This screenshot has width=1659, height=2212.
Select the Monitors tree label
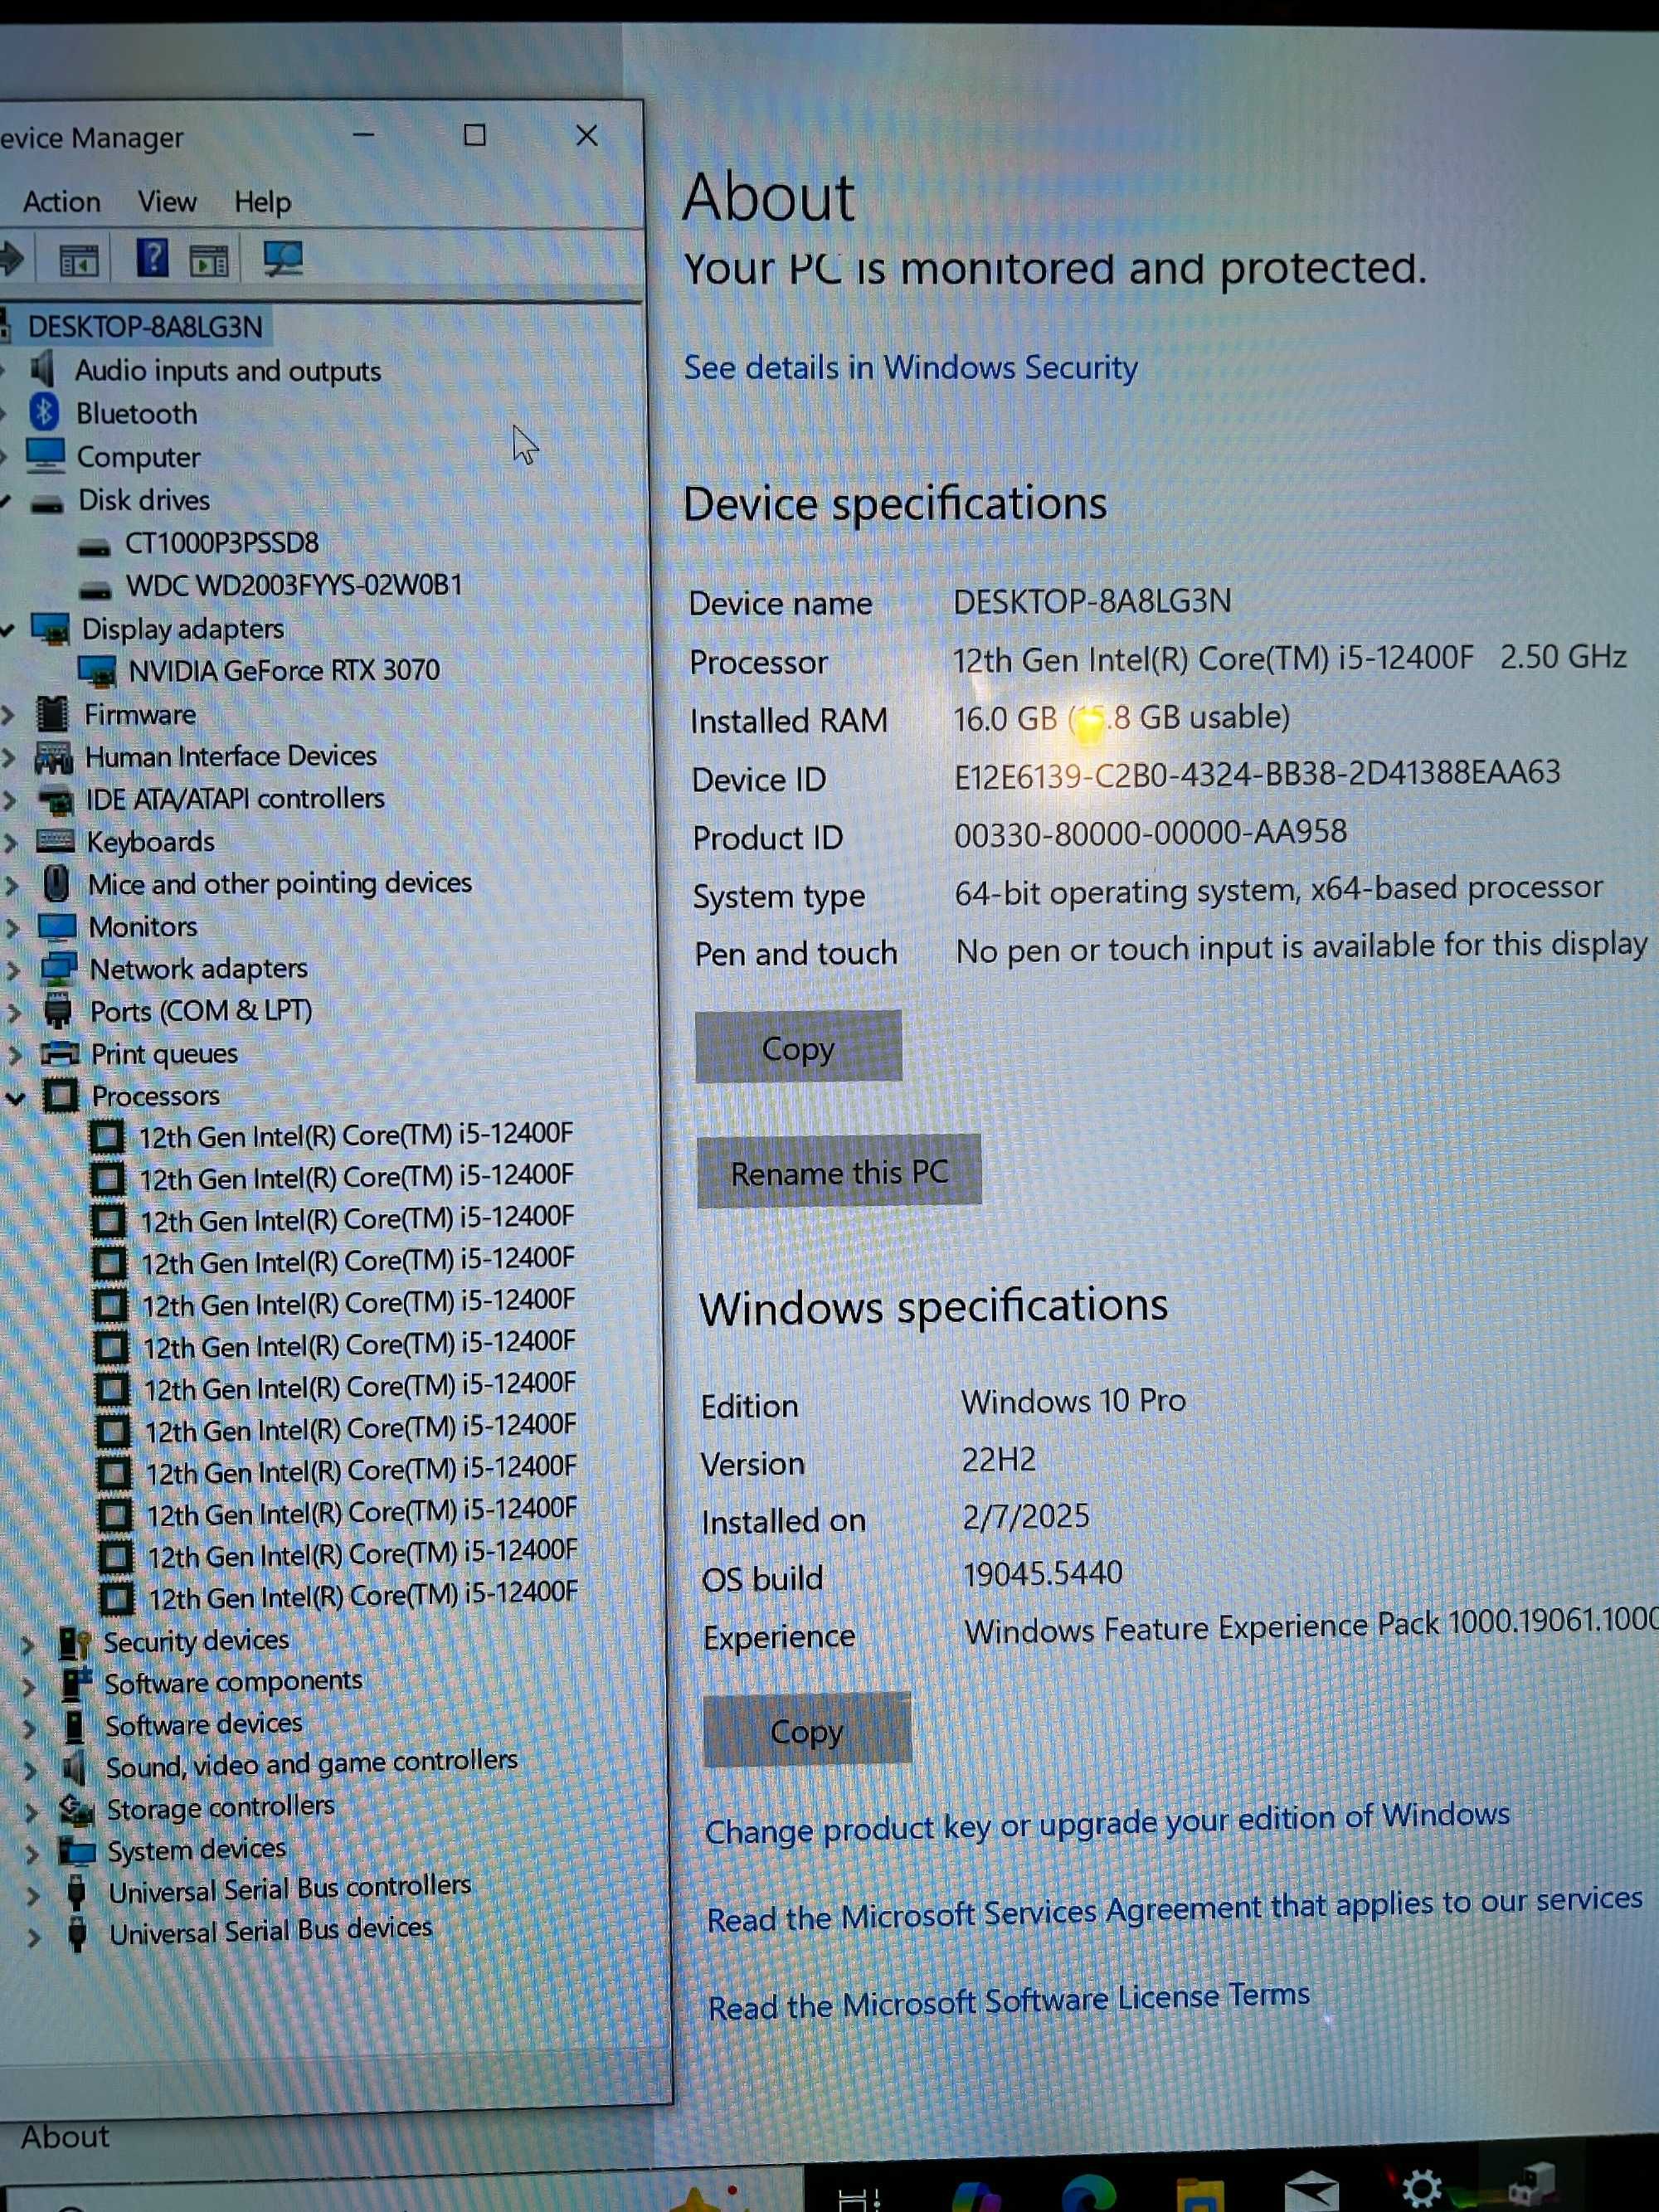(143, 927)
